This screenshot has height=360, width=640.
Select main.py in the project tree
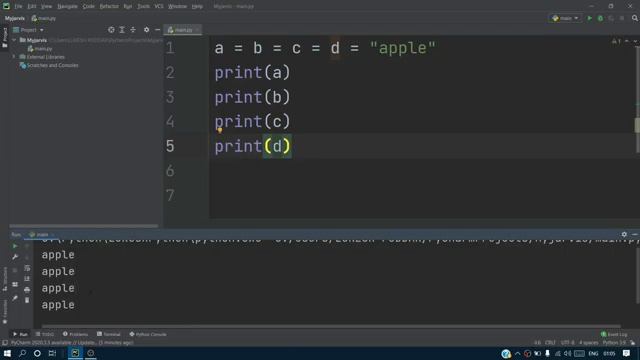coord(40,49)
